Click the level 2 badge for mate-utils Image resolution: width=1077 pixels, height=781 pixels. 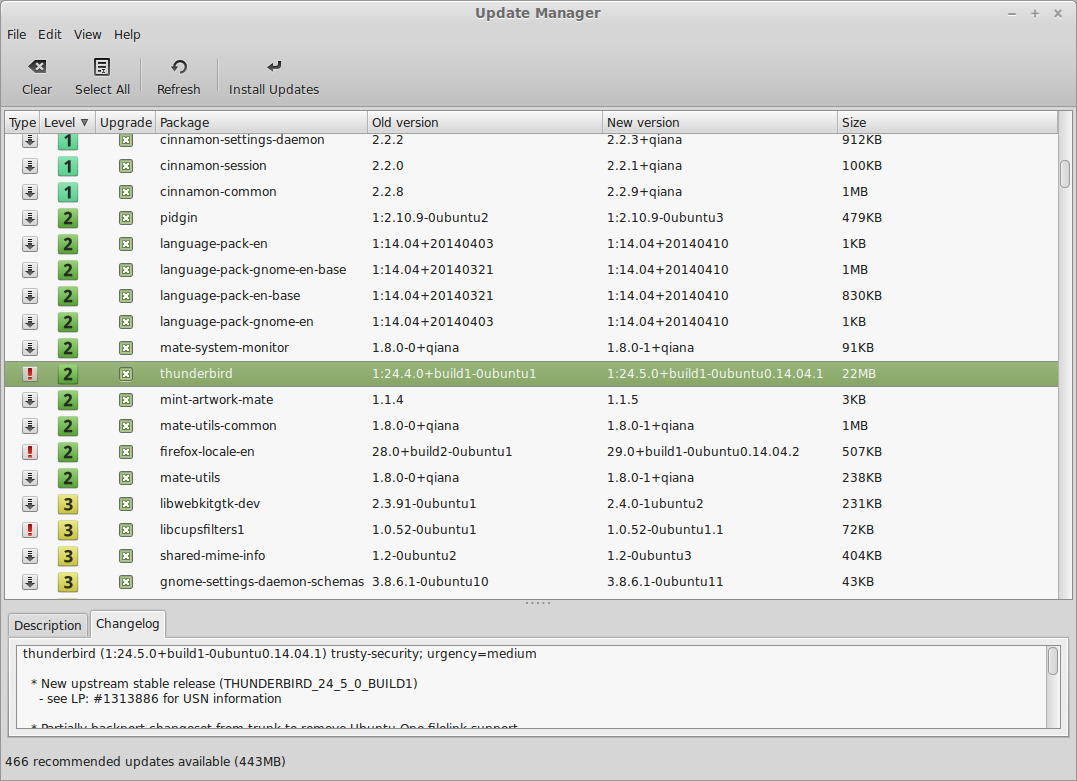(x=67, y=478)
